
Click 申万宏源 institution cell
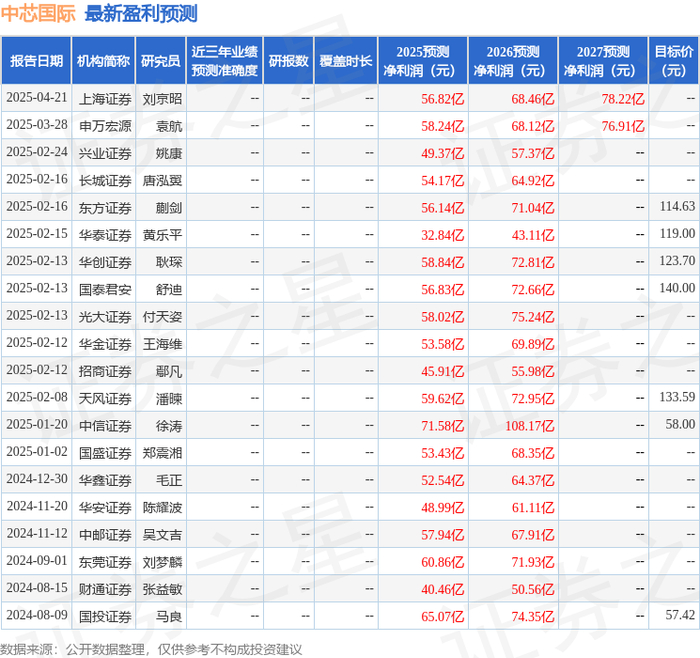[x=105, y=126]
